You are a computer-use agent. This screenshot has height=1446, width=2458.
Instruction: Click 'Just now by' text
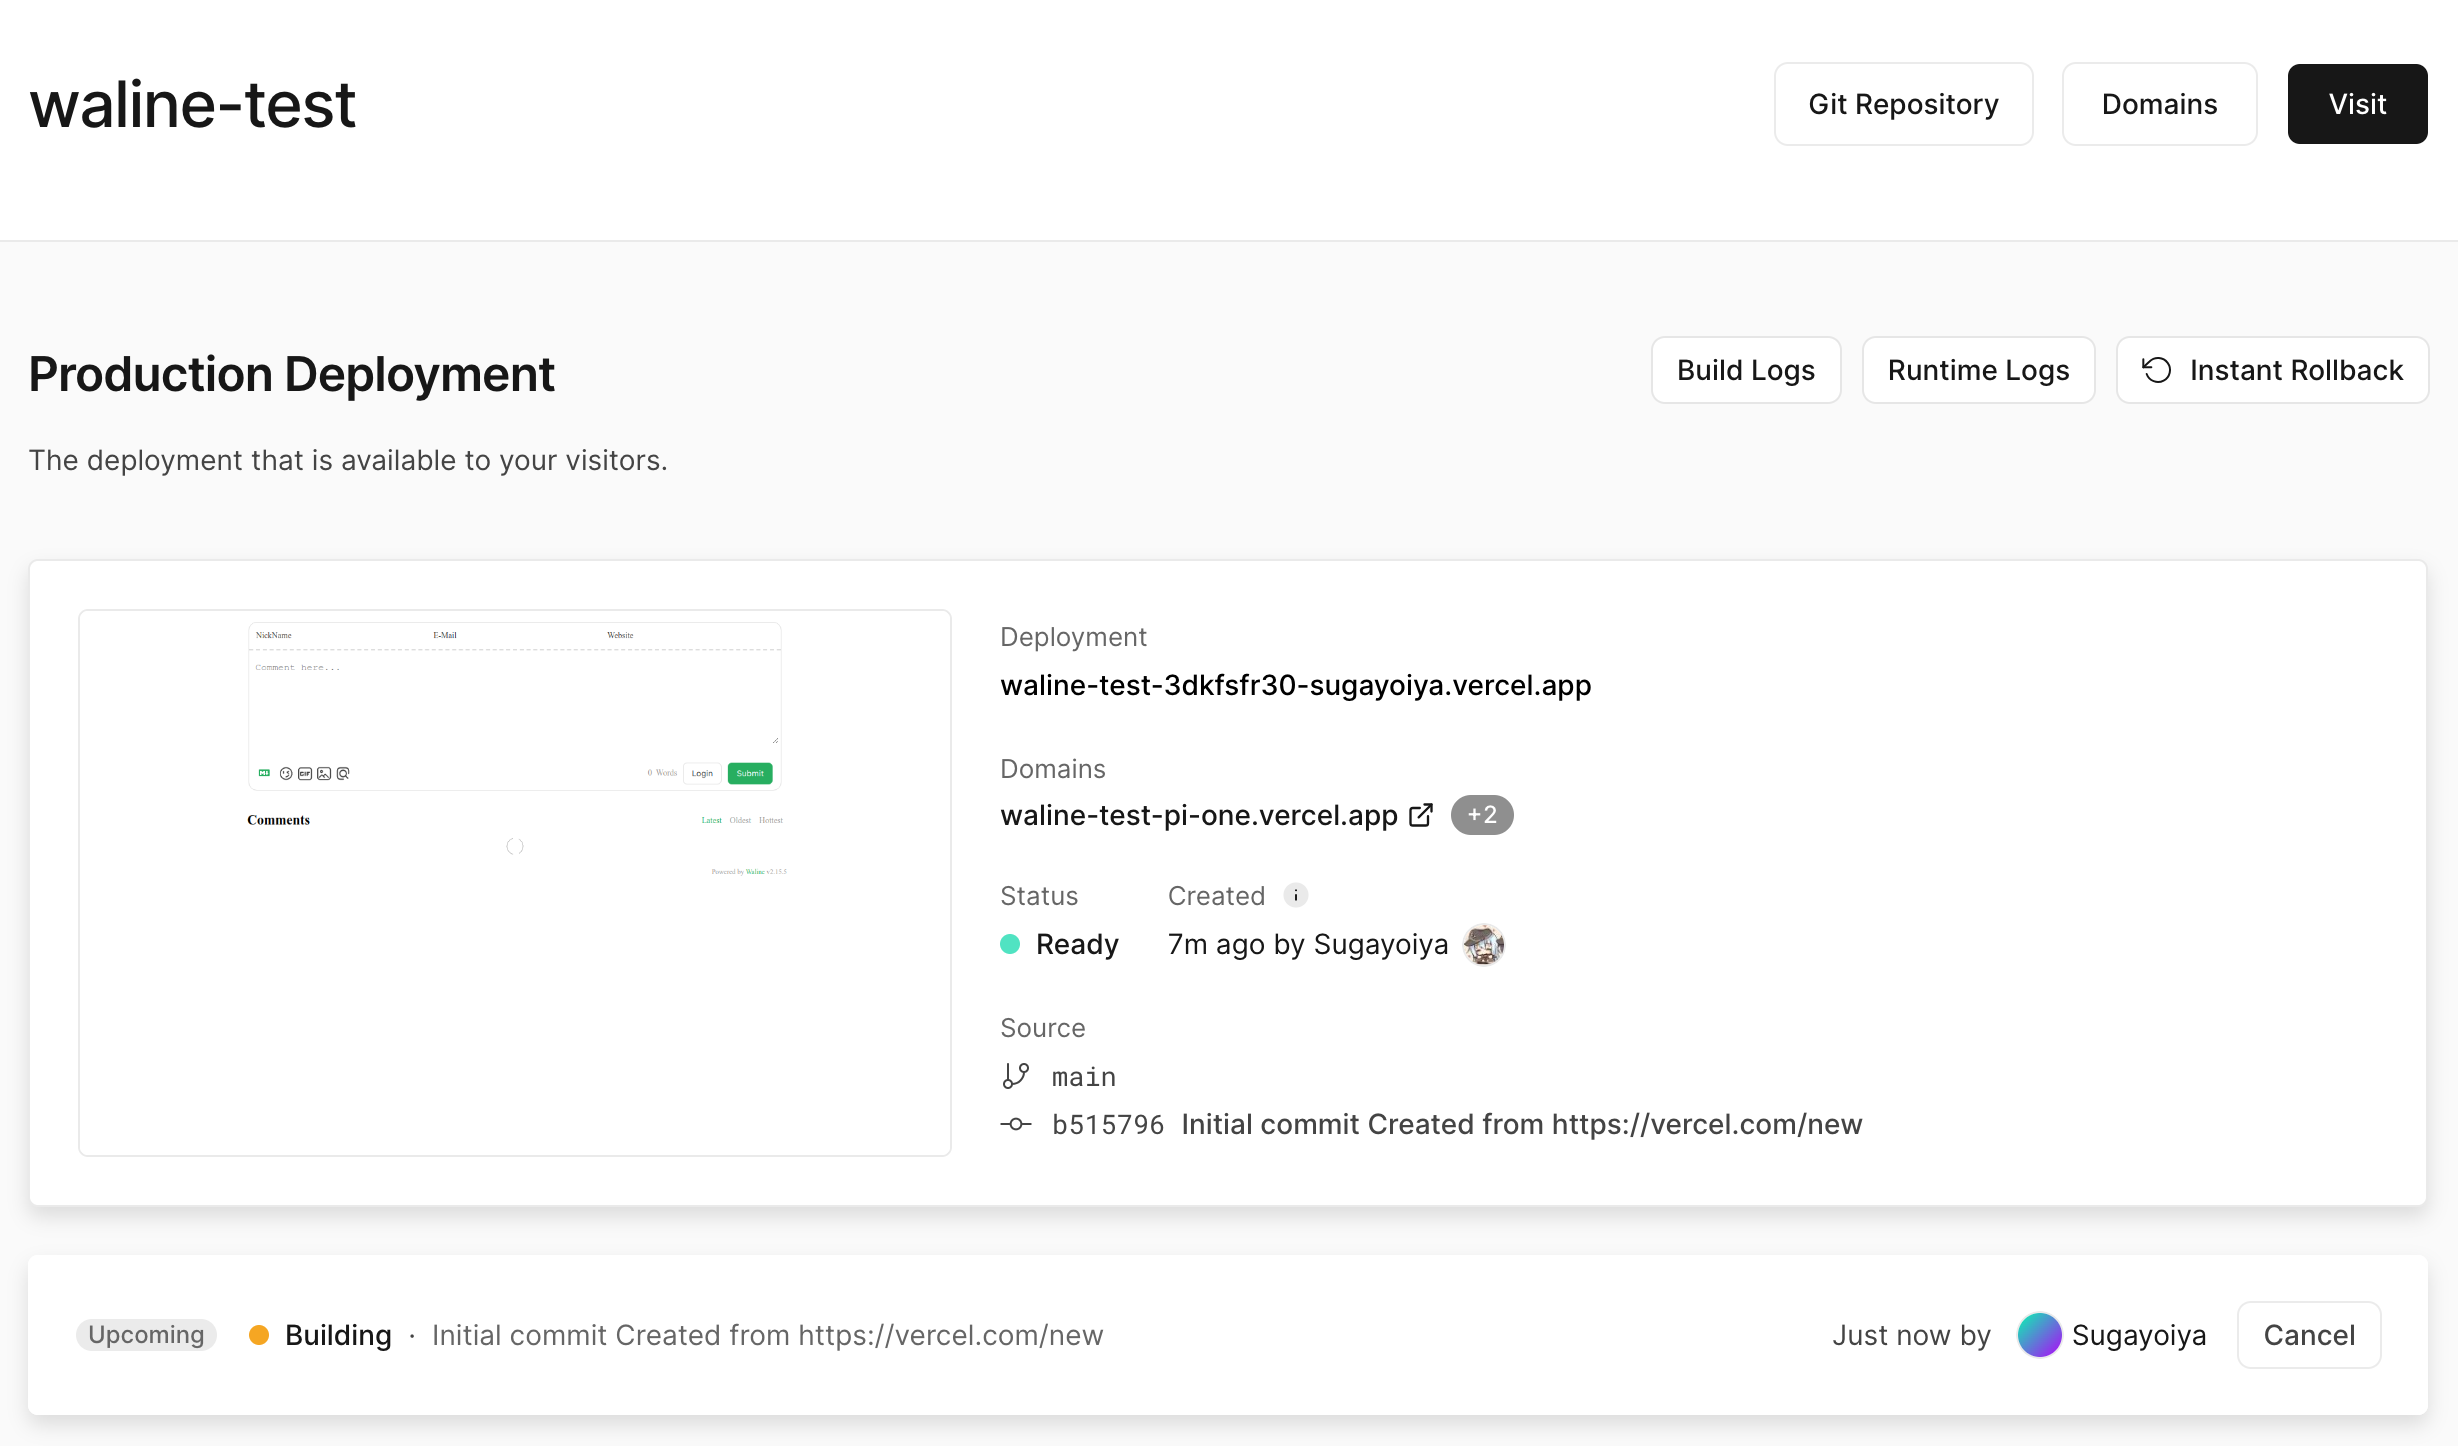[x=1911, y=1335]
